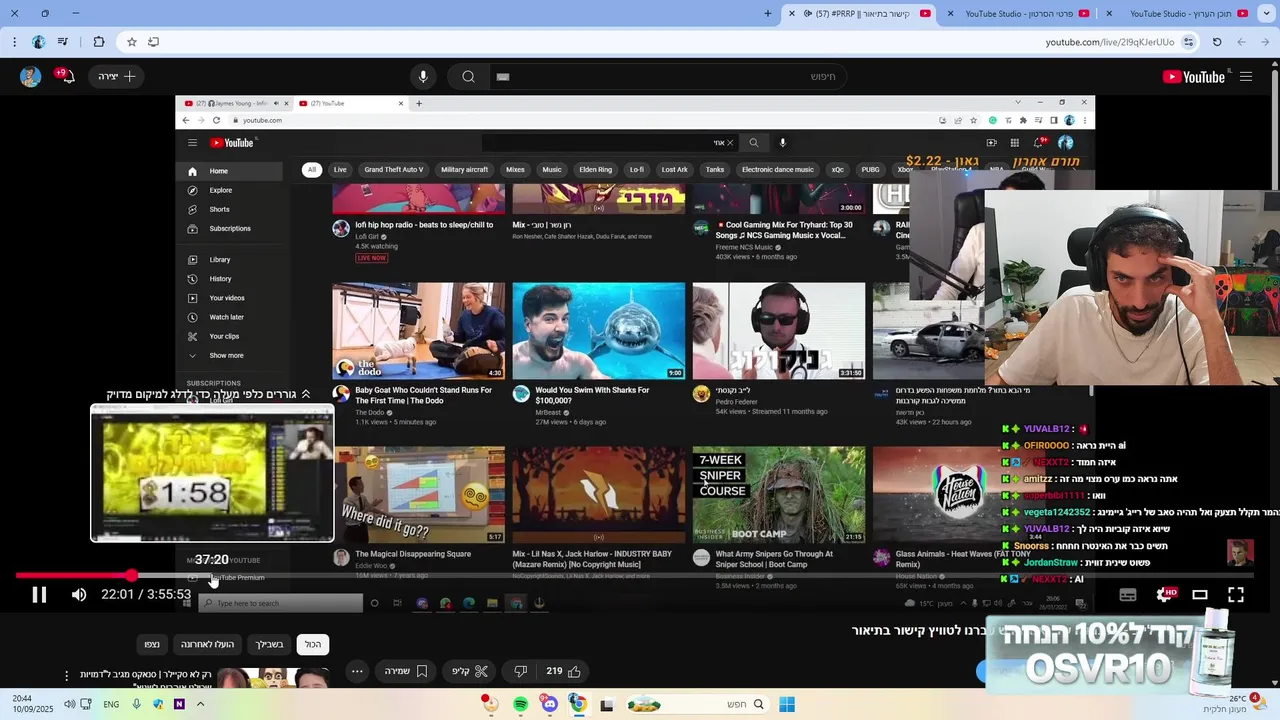View site information icon in address bar

(1188, 42)
